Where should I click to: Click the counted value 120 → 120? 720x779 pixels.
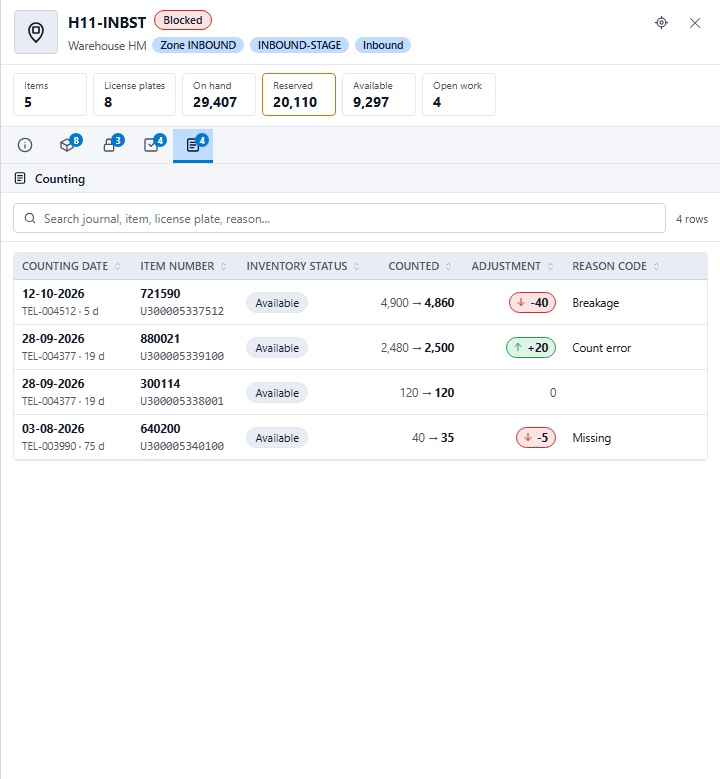tap(427, 393)
